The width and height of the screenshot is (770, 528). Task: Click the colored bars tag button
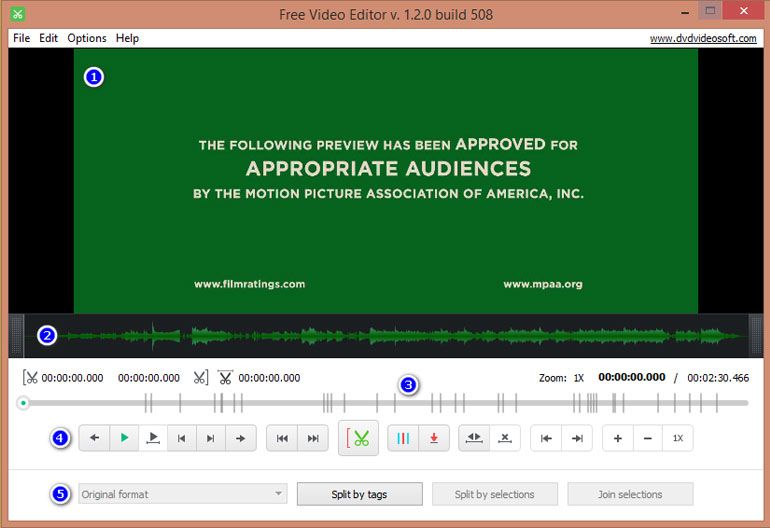(403, 438)
